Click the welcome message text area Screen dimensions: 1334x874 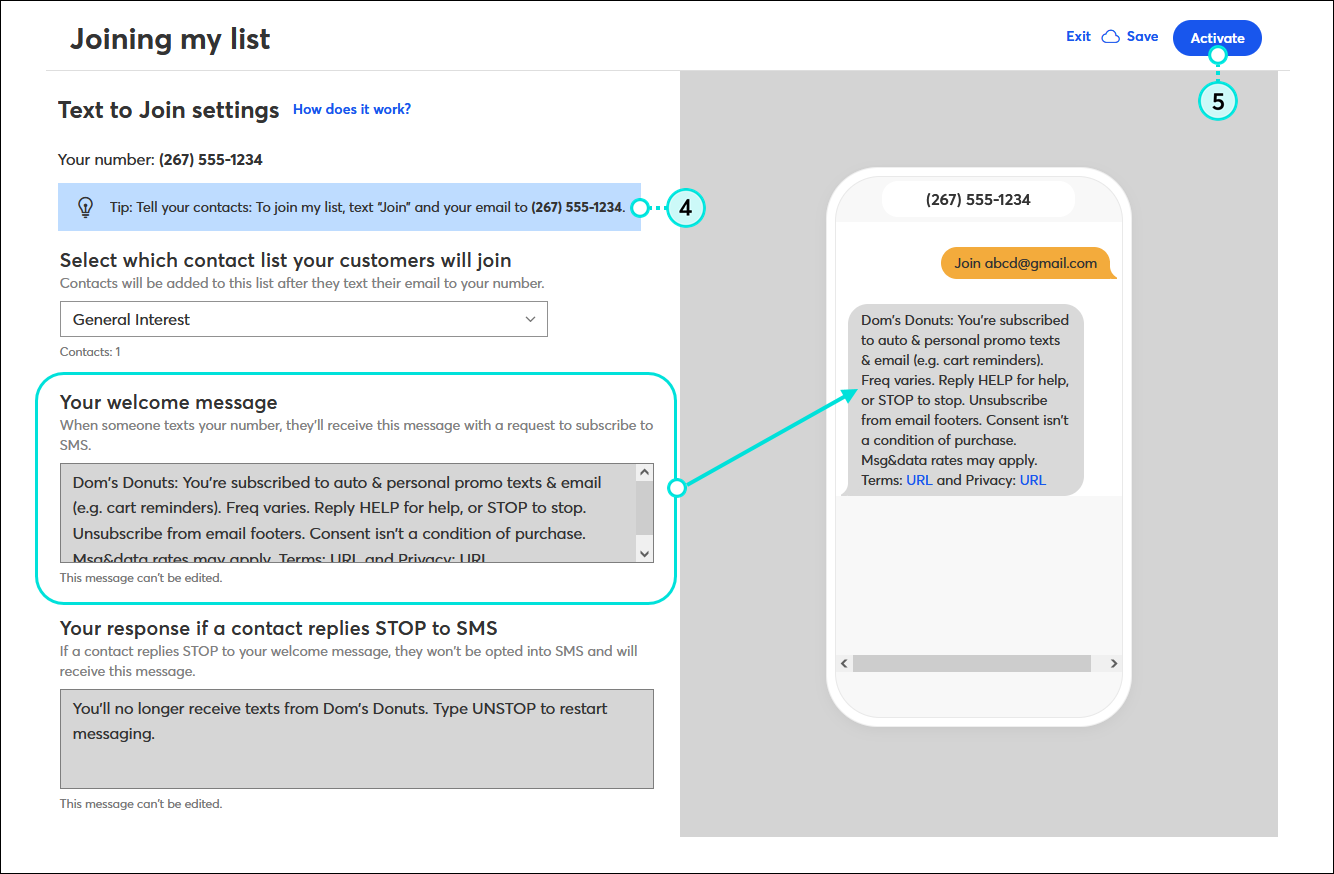[347, 512]
